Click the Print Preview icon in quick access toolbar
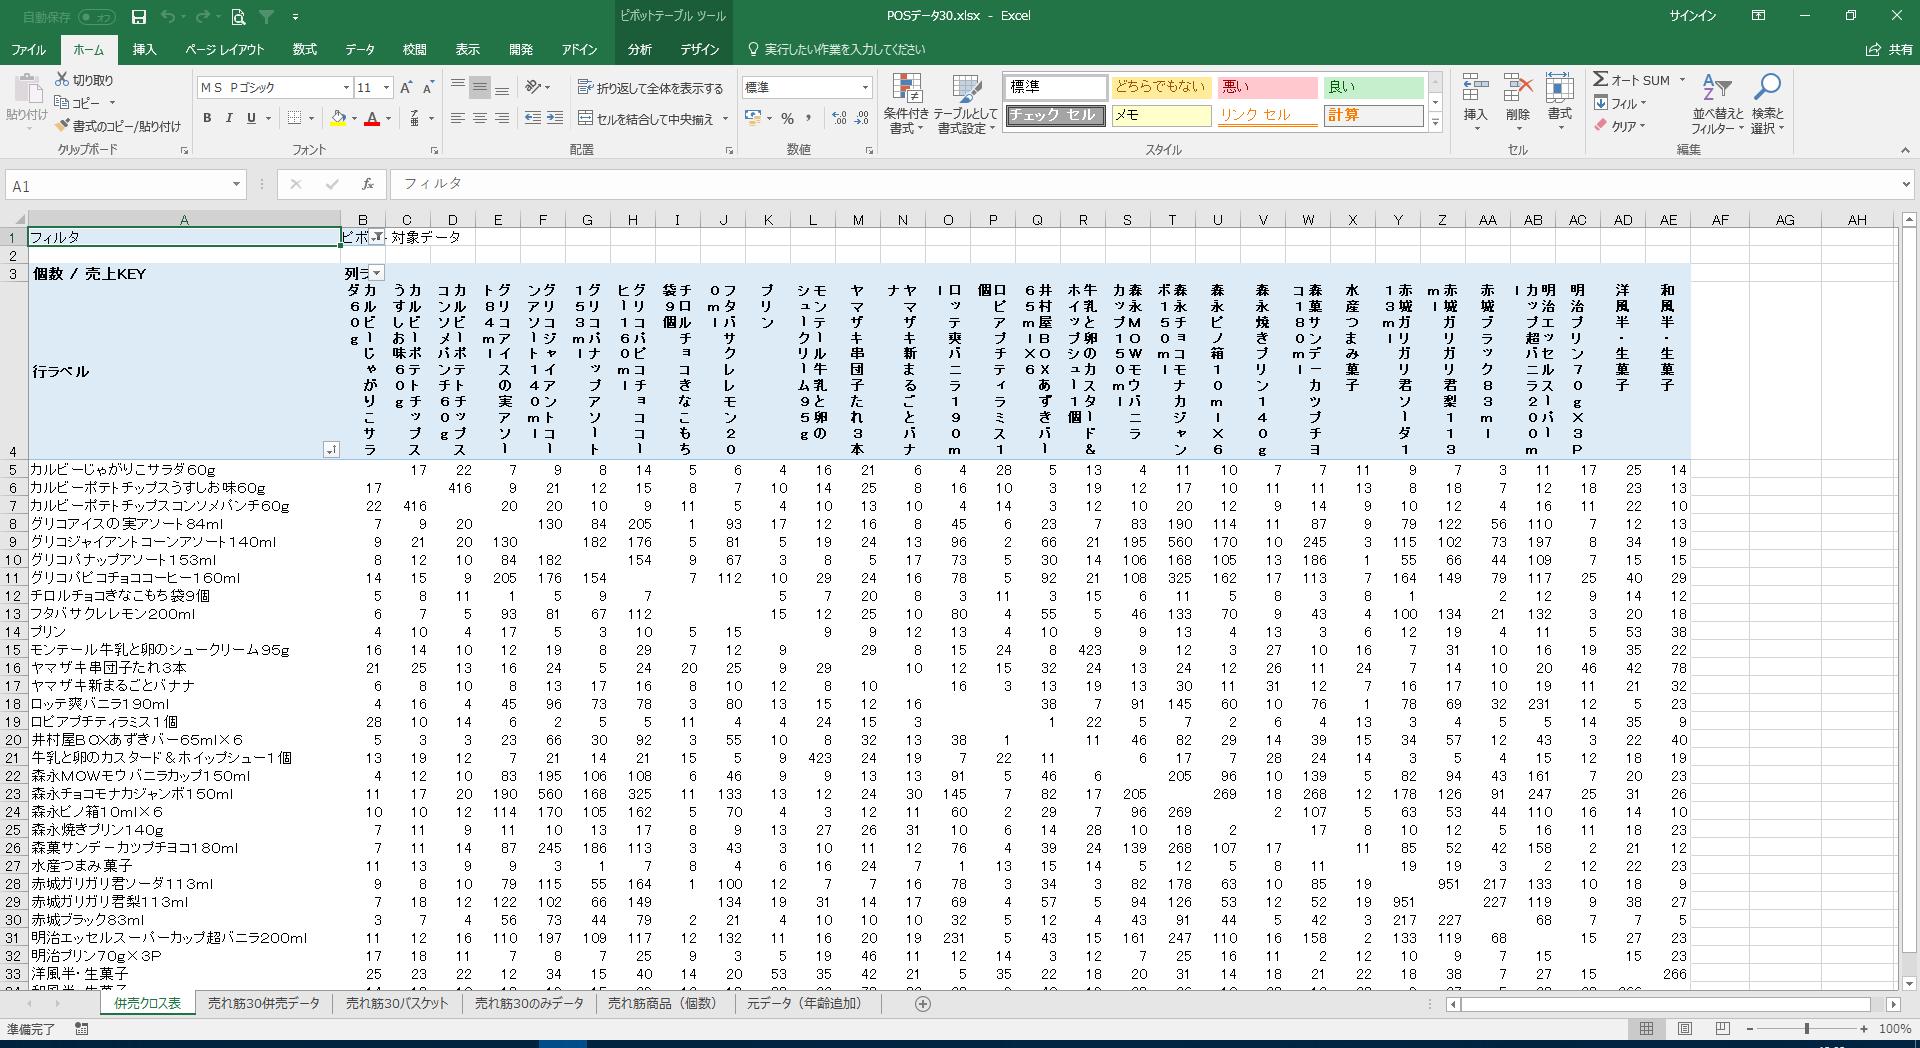1920x1048 pixels. click(238, 17)
